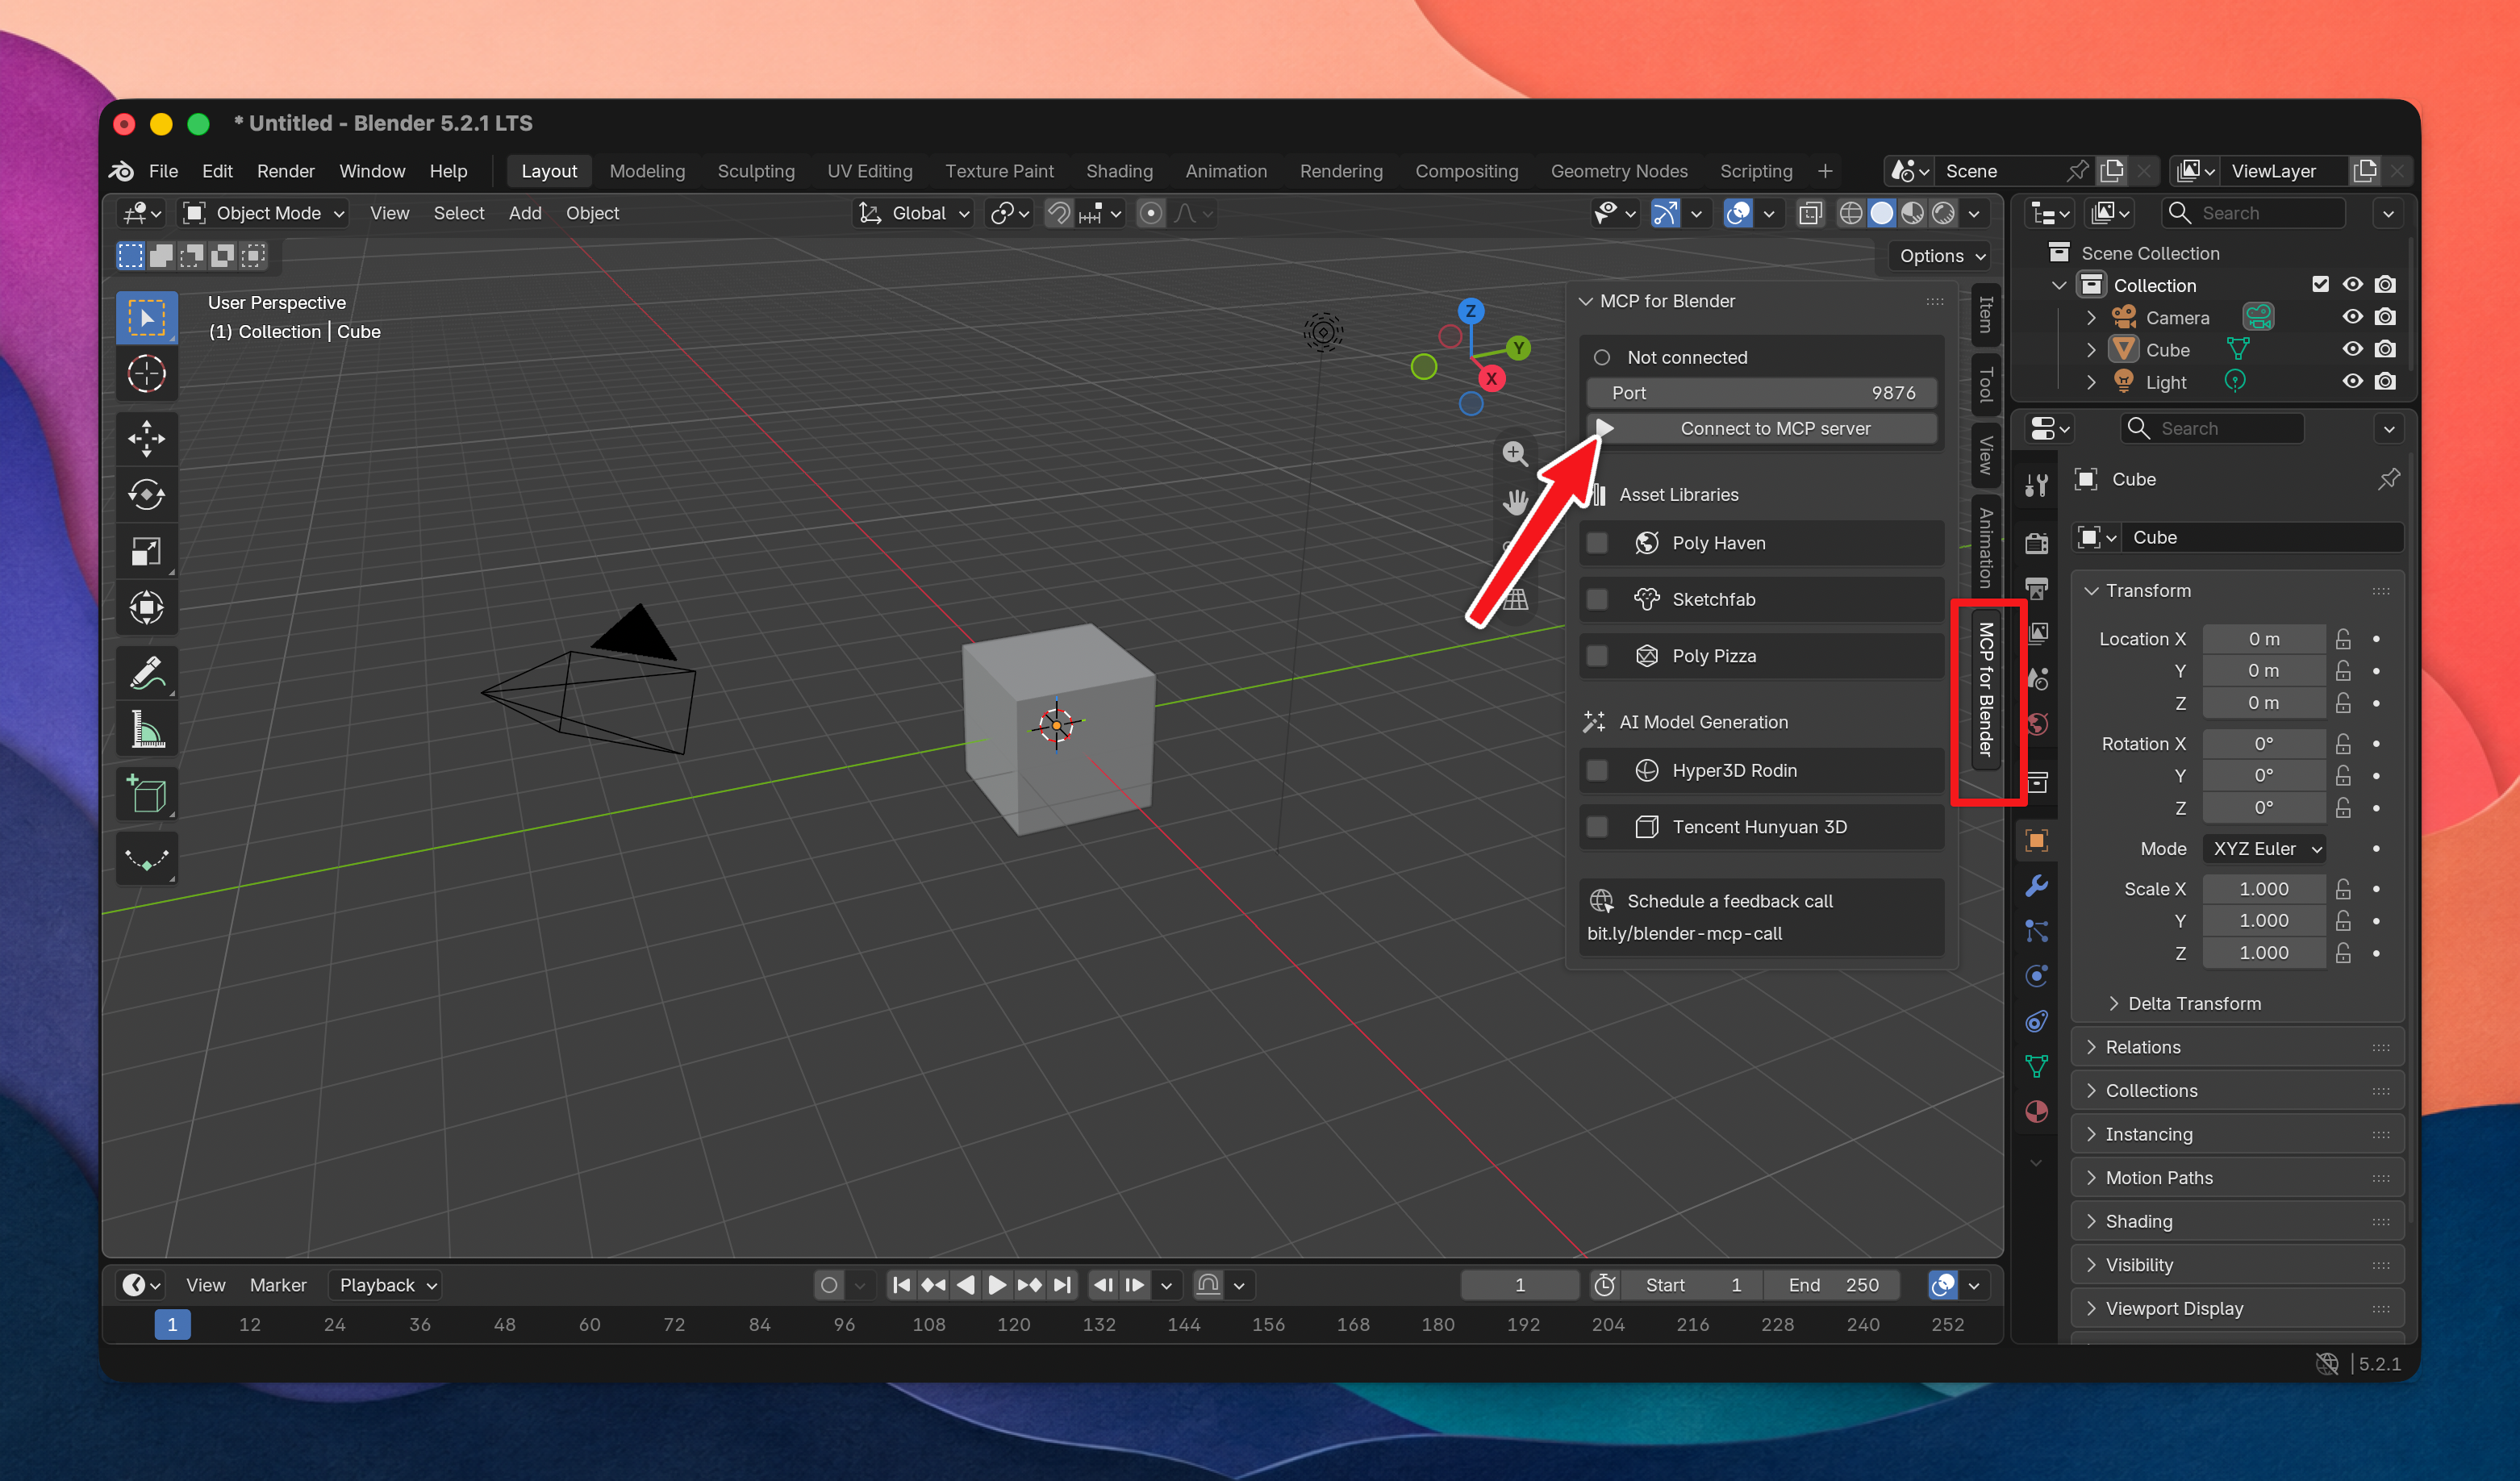Uncheck the Collection exclude checkbox
The height and width of the screenshot is (1481, 2520).
pos(2320,285)
